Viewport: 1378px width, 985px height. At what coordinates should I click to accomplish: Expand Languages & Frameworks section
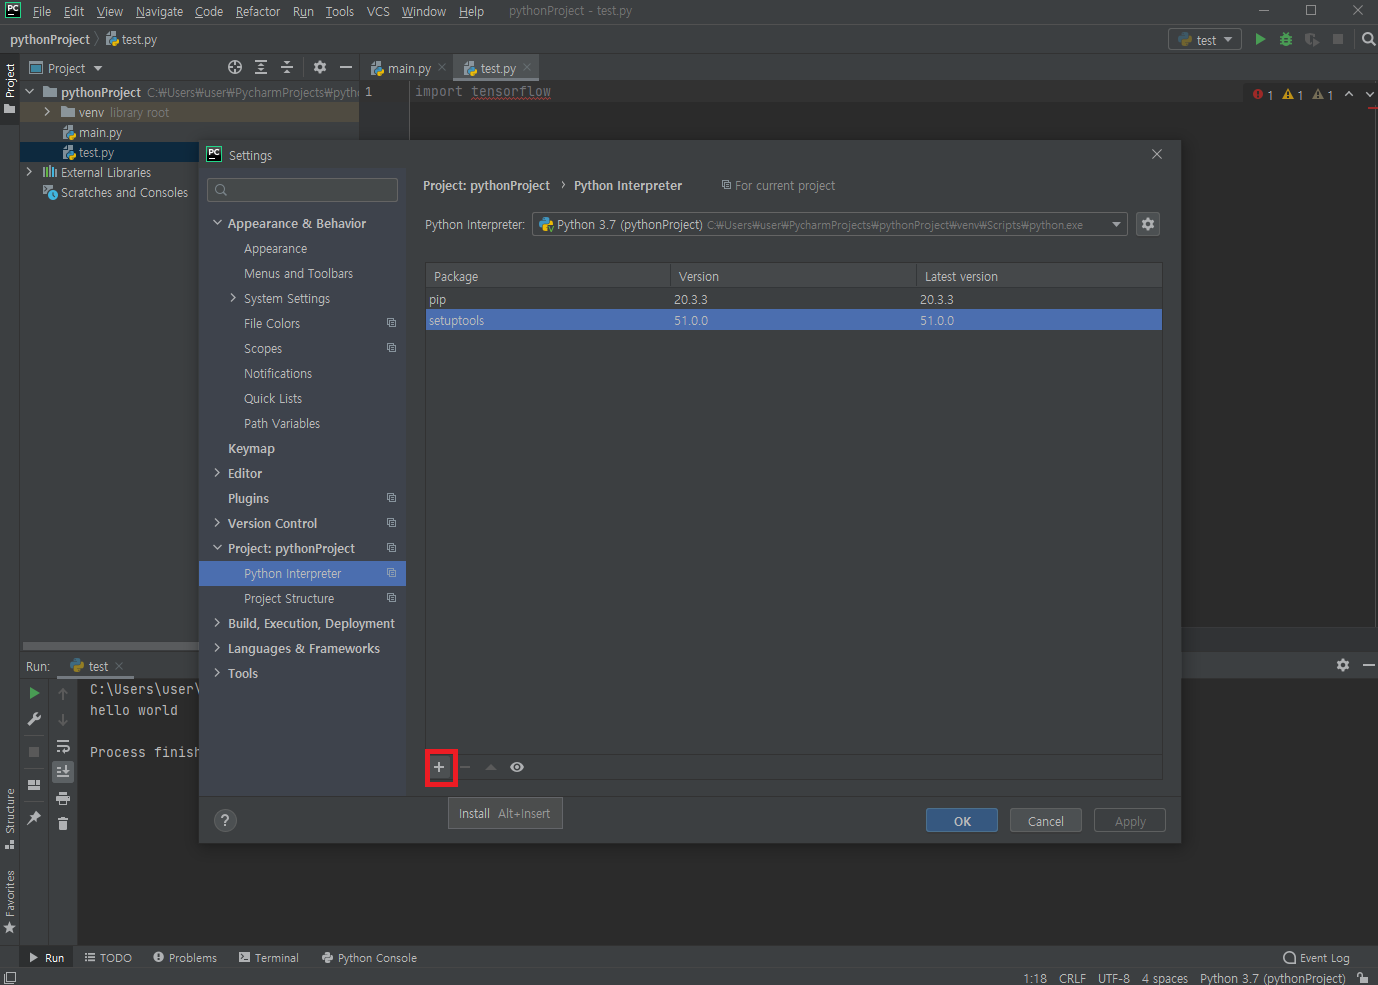[217, 648]
